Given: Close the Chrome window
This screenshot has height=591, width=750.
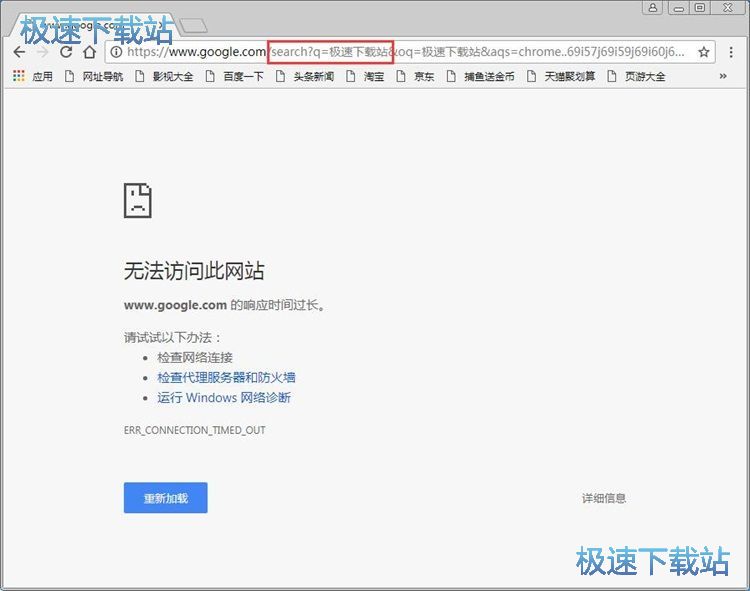Looking at the screenshot, I should (728, 7).
